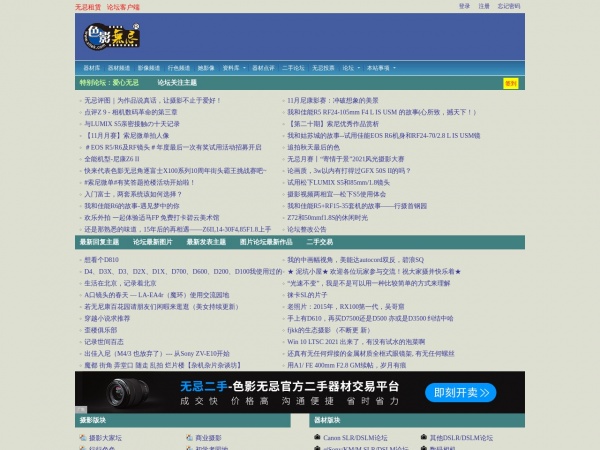Expand the 论坛 dropdown in navigation

pos(350,68)
